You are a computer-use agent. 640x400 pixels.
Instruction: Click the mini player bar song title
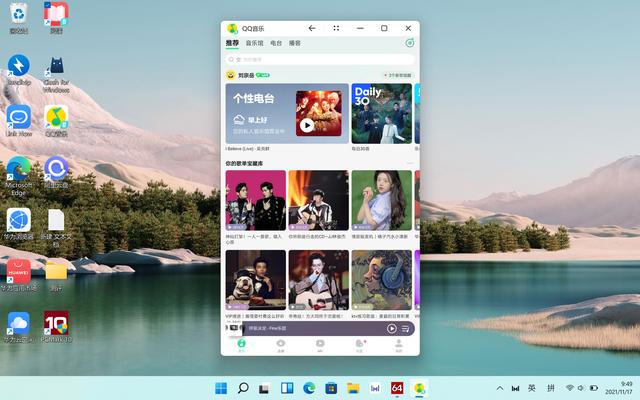(x=267, y=328)
